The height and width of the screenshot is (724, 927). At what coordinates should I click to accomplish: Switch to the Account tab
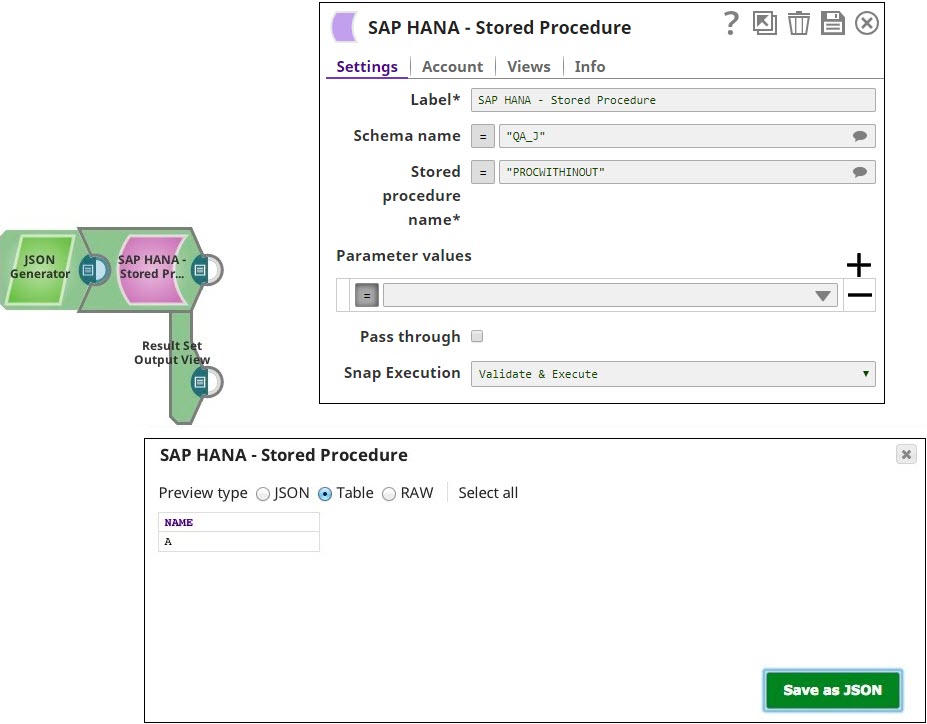pos(452,67)
